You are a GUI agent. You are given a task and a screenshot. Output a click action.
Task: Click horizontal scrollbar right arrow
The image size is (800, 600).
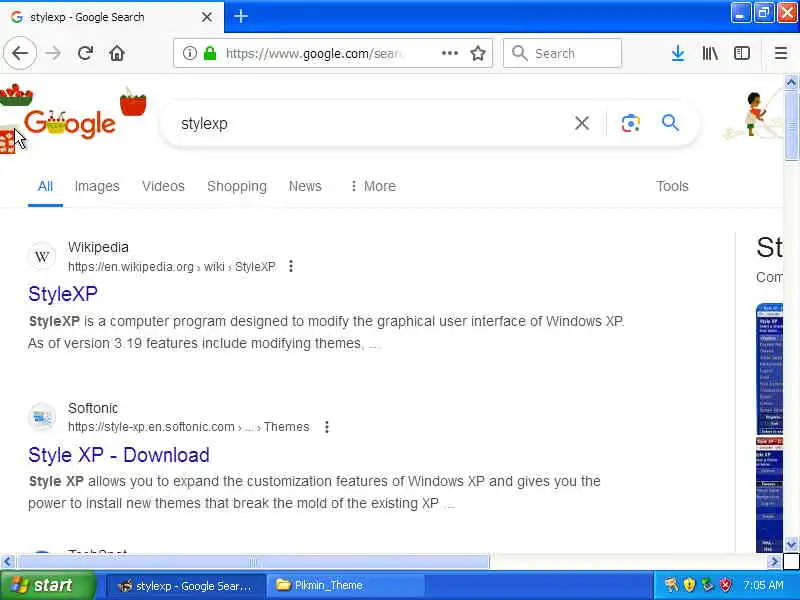(775, 562)
